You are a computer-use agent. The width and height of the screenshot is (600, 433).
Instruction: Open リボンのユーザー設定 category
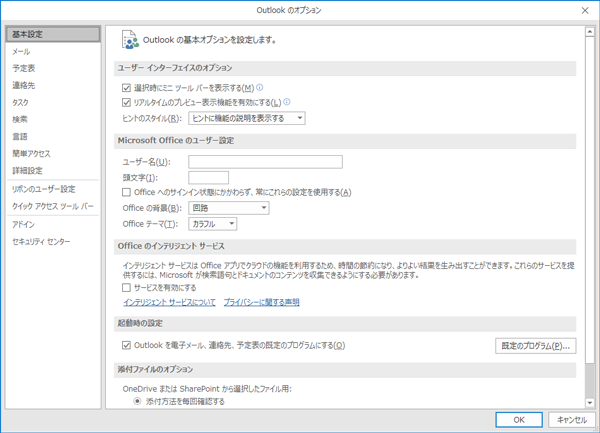[53, 189]
